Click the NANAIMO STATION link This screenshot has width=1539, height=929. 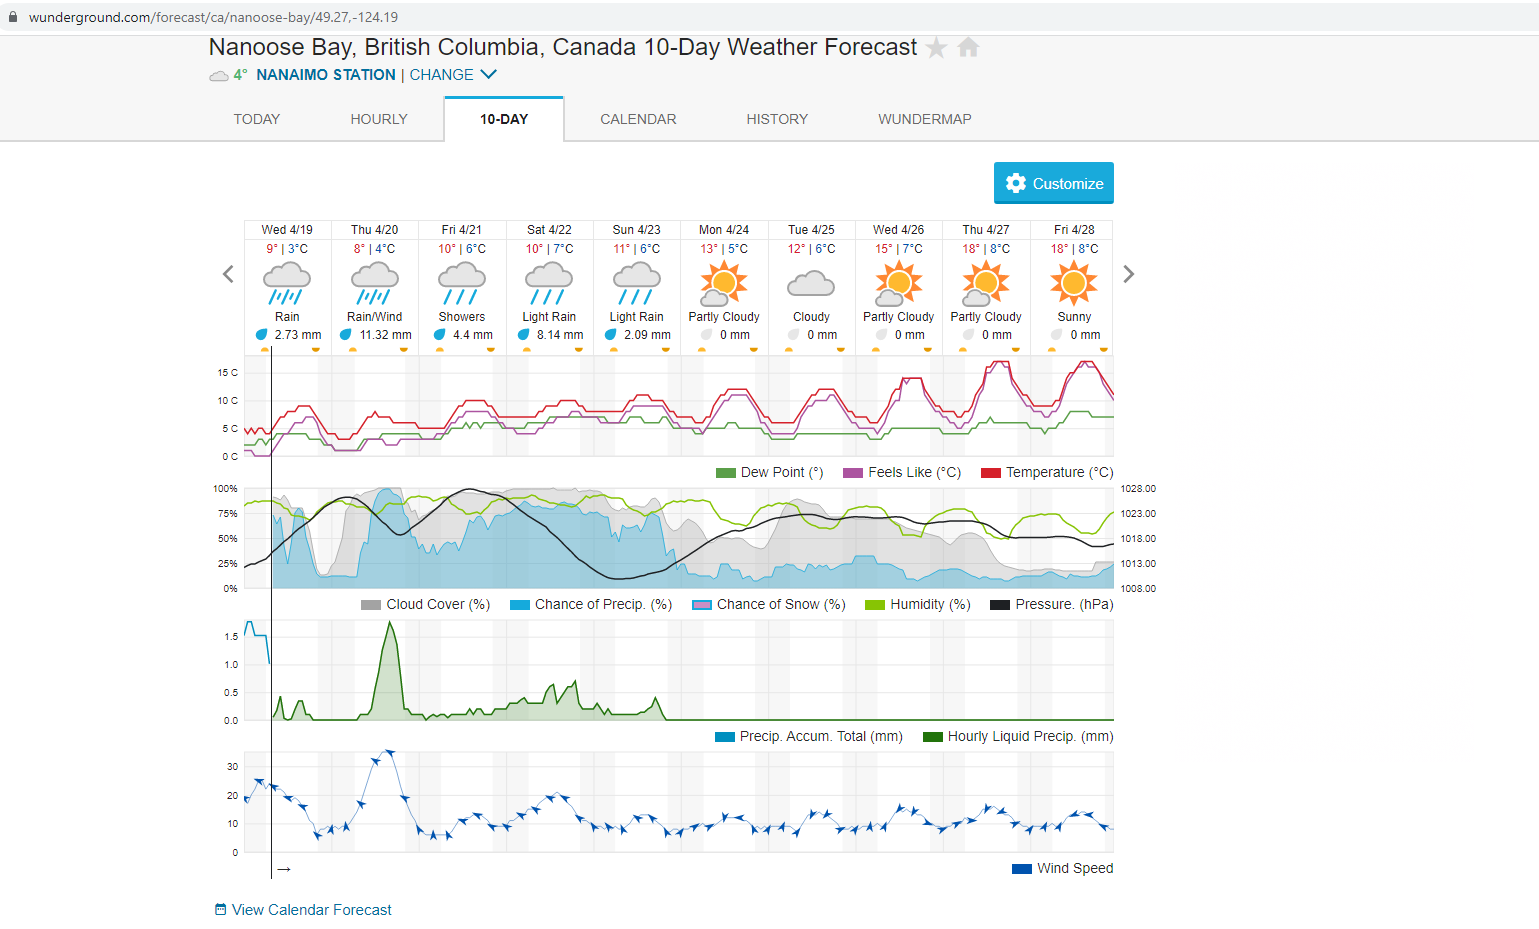pos(325,75)
